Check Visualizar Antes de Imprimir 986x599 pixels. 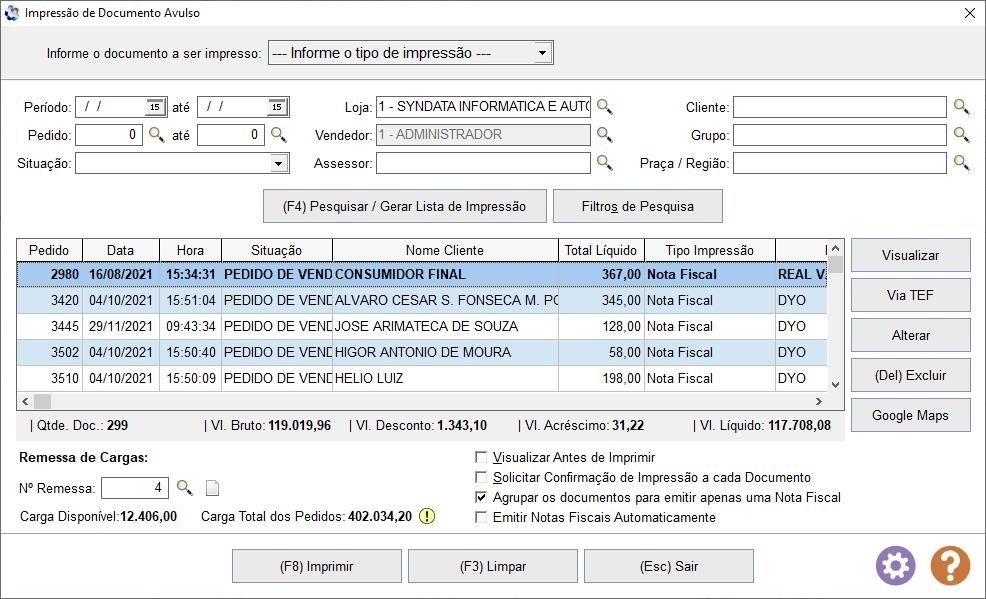coord(481,457)
